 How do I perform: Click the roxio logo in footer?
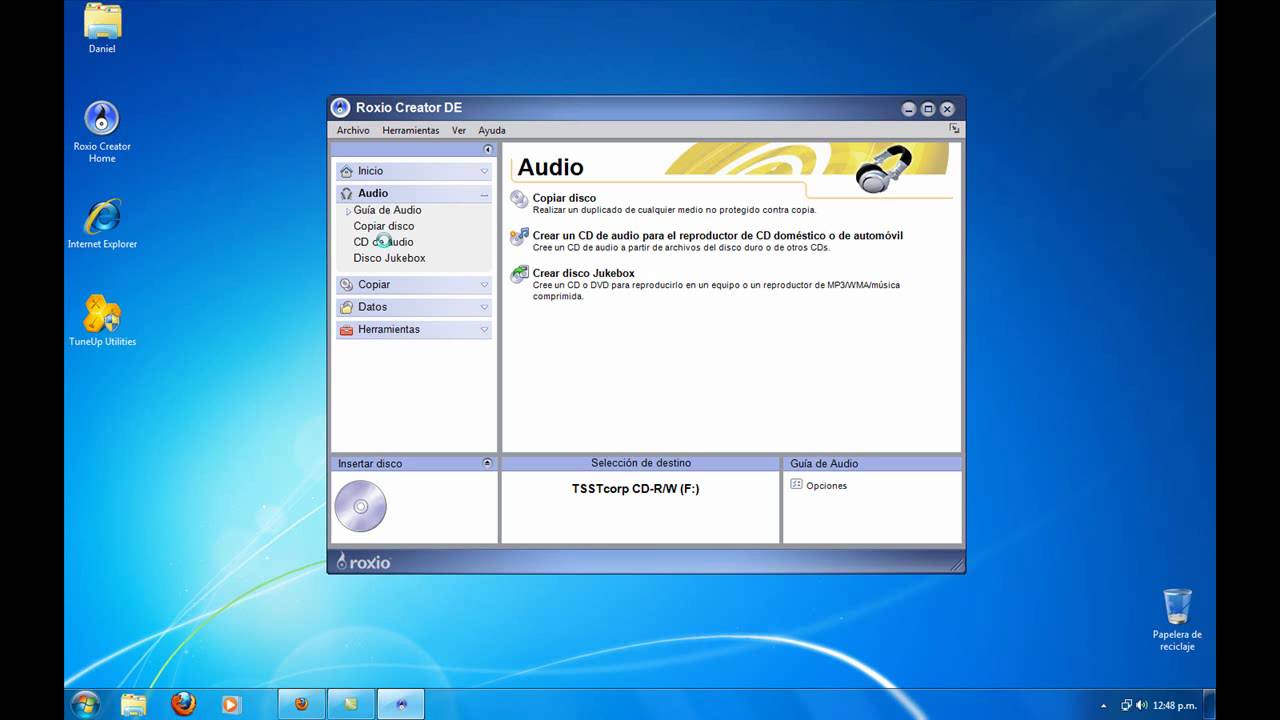pos(363,562)
